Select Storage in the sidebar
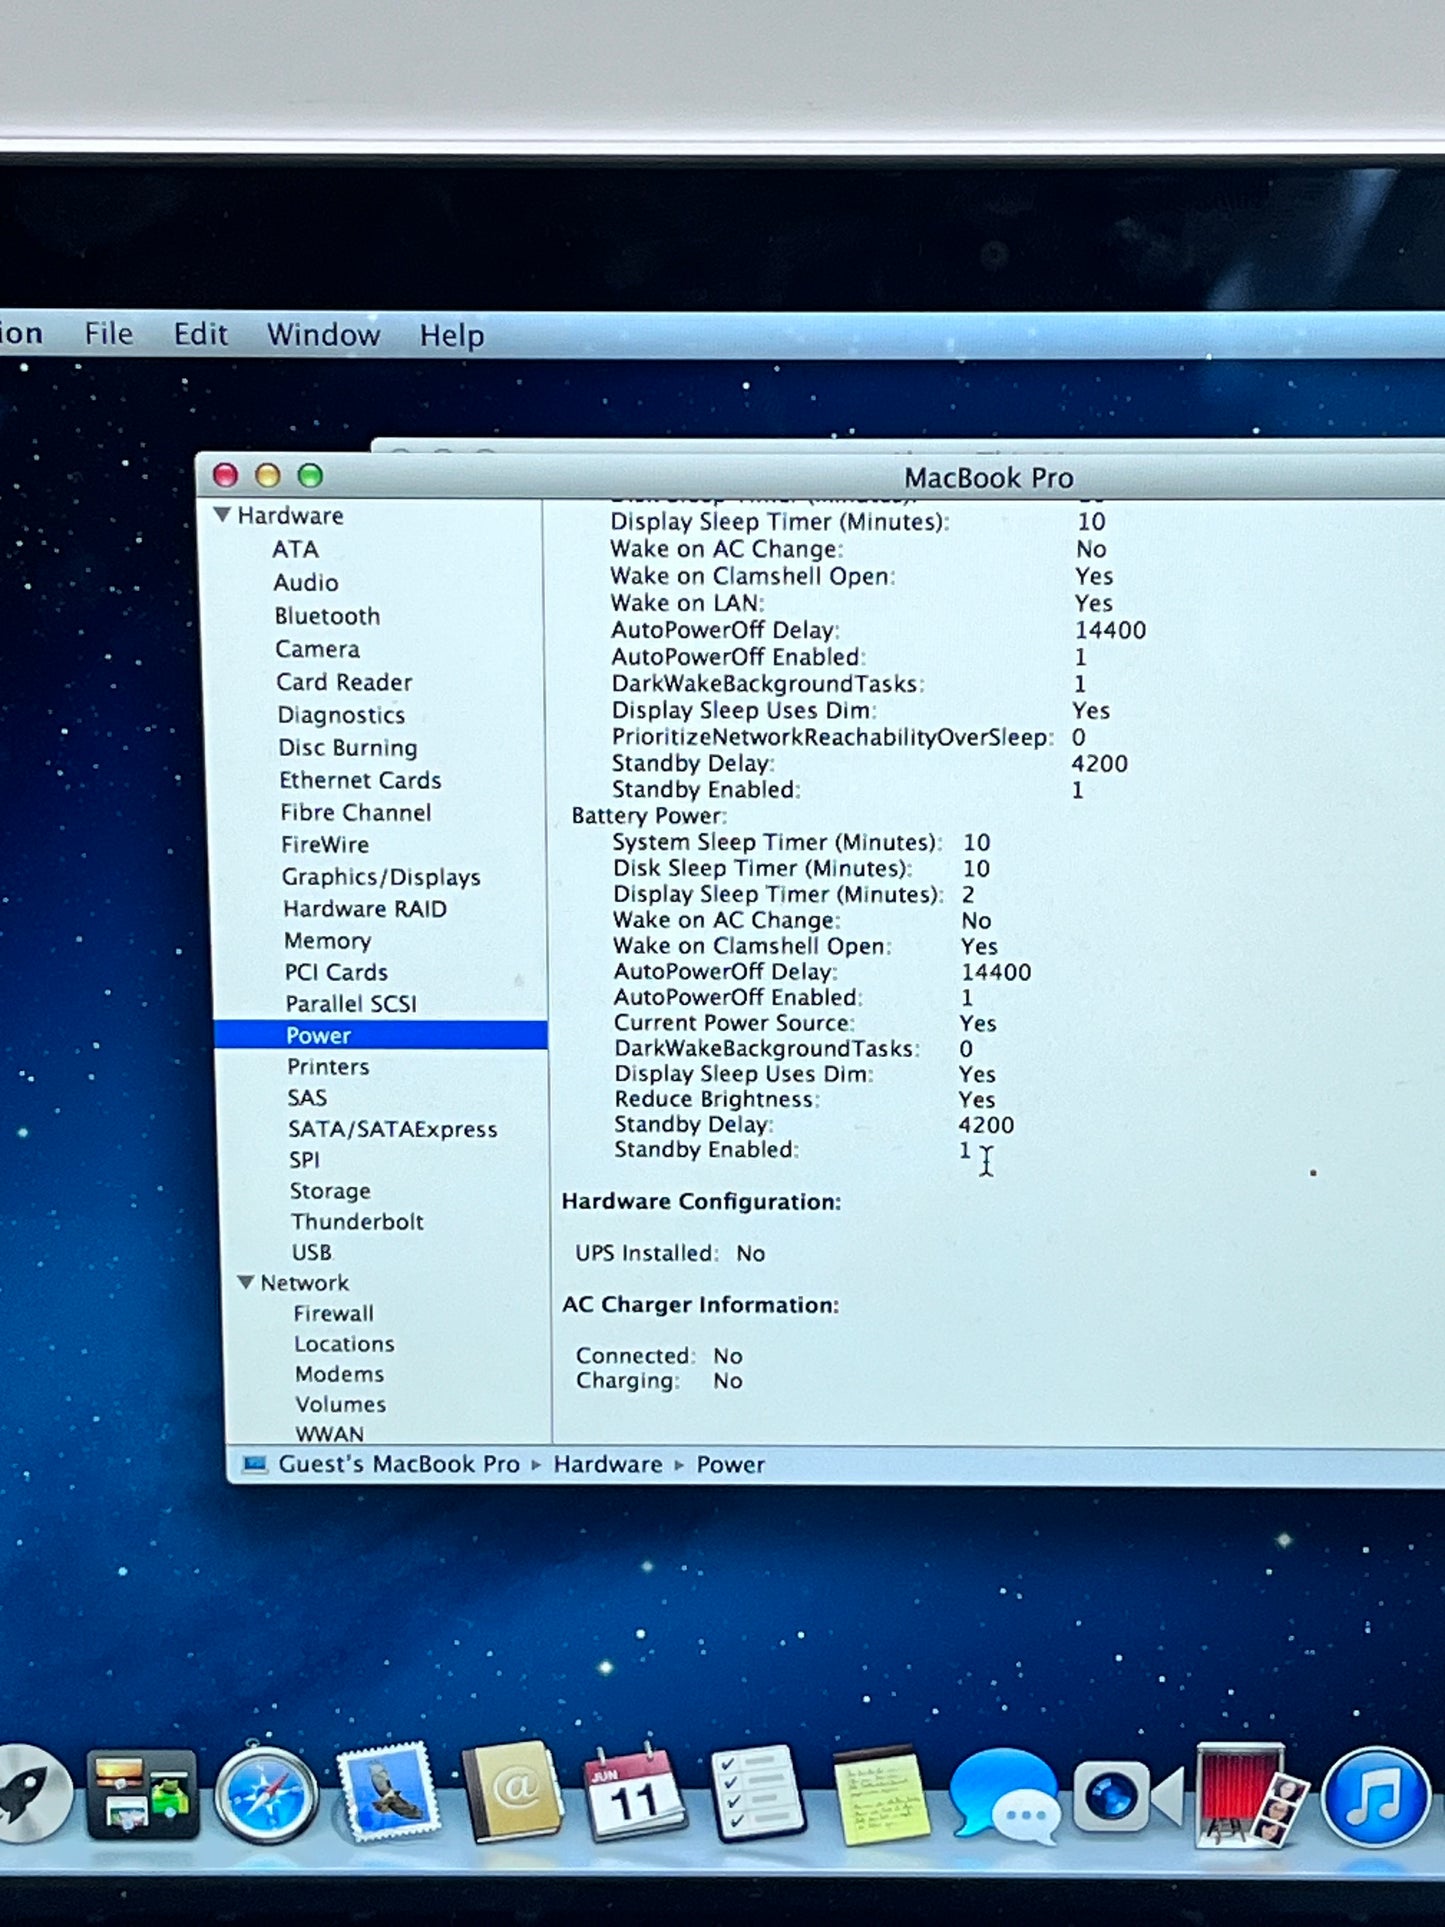1445x1927 pixels. pos(330,1191)
